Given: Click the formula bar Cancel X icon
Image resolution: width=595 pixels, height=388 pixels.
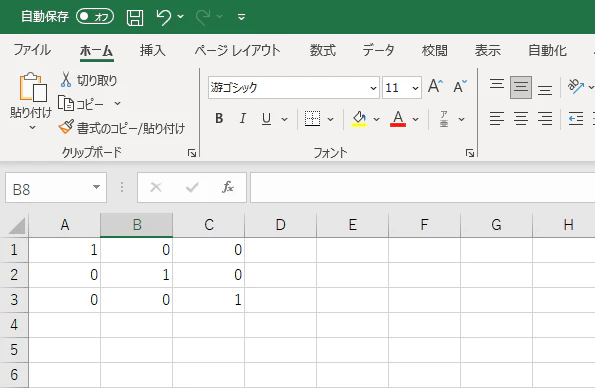Looking at the screenshot, I should point(156,187).
